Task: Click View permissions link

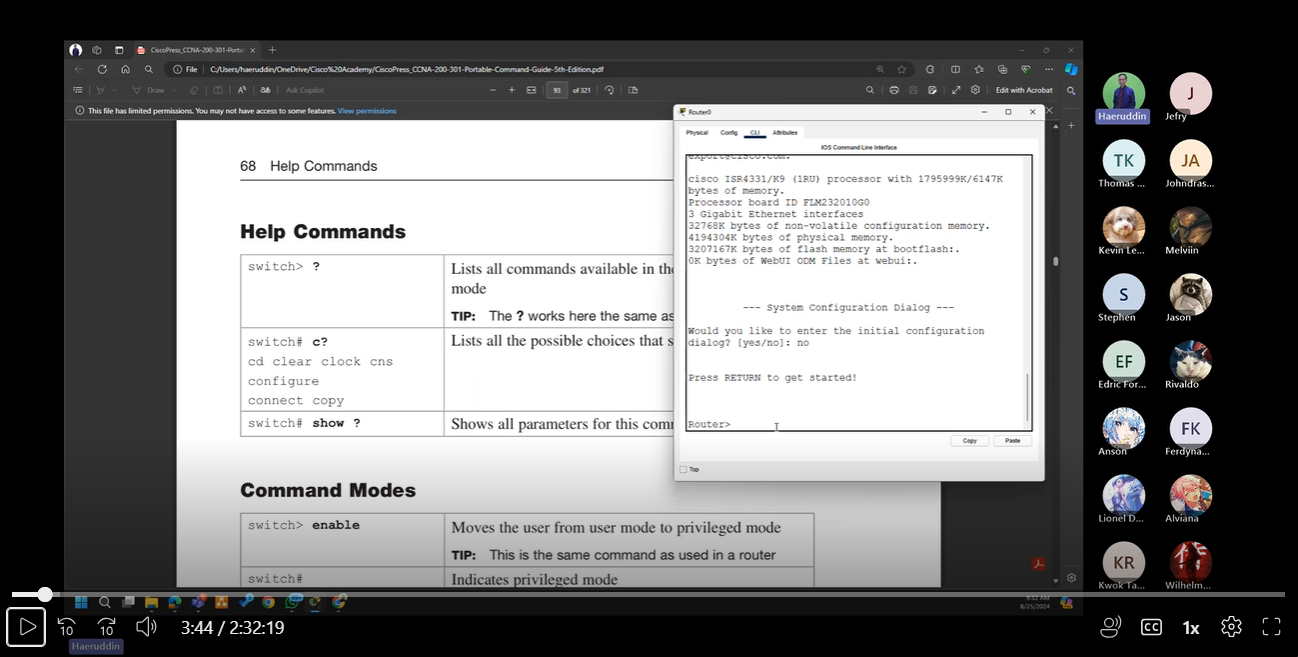Action: 367,111
